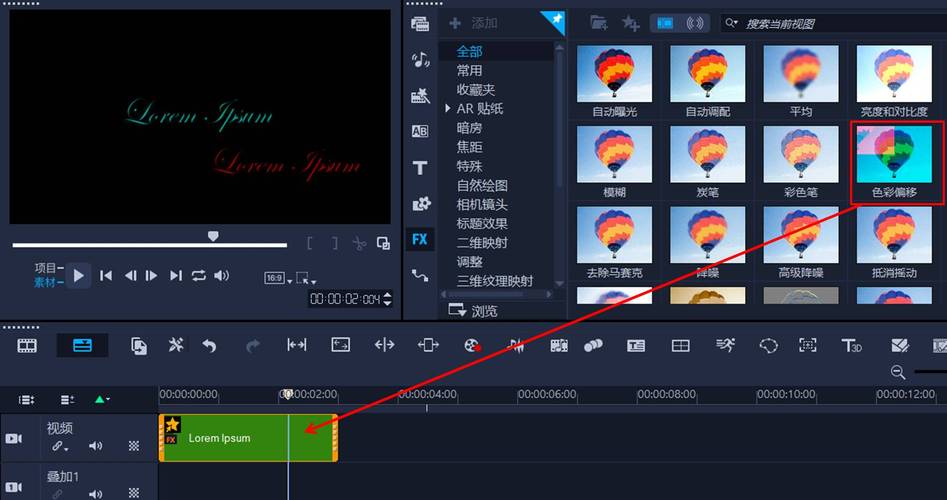This screenshot has width=947, height=500.
Task: Open the subtitle editor icon
Action: tap(636, 345)
